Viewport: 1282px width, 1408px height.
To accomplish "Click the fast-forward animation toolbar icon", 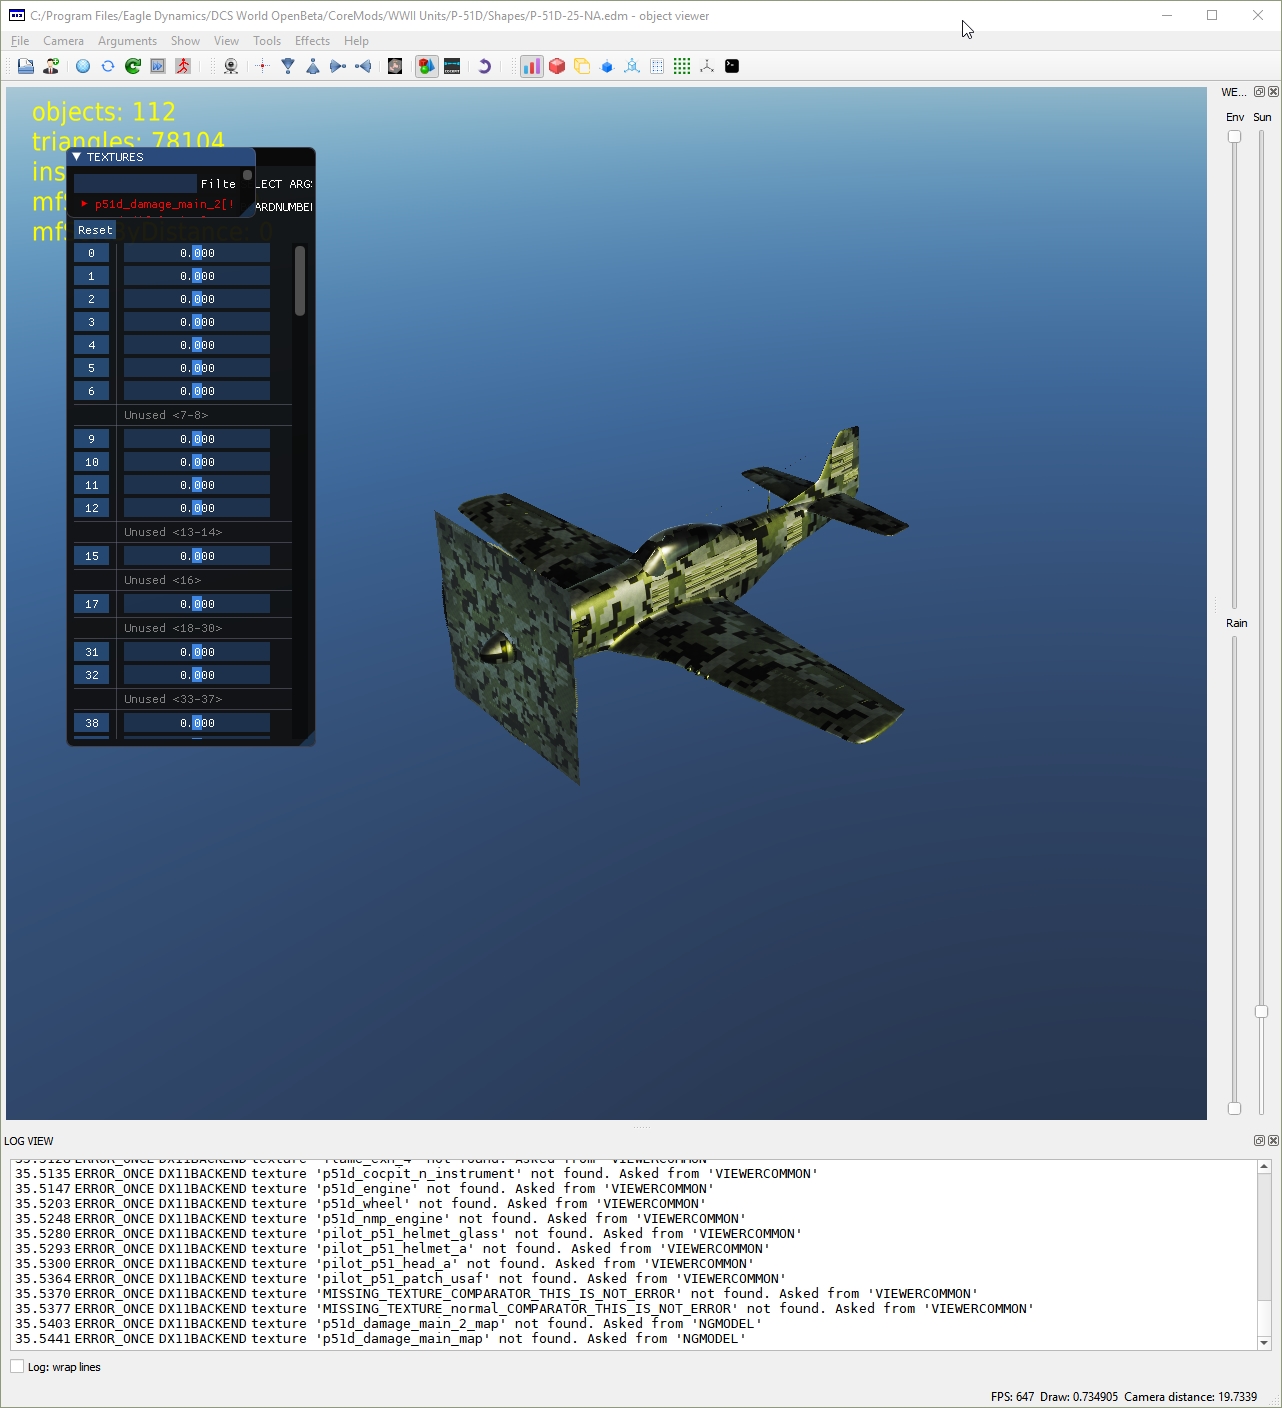I will (158, 66).
